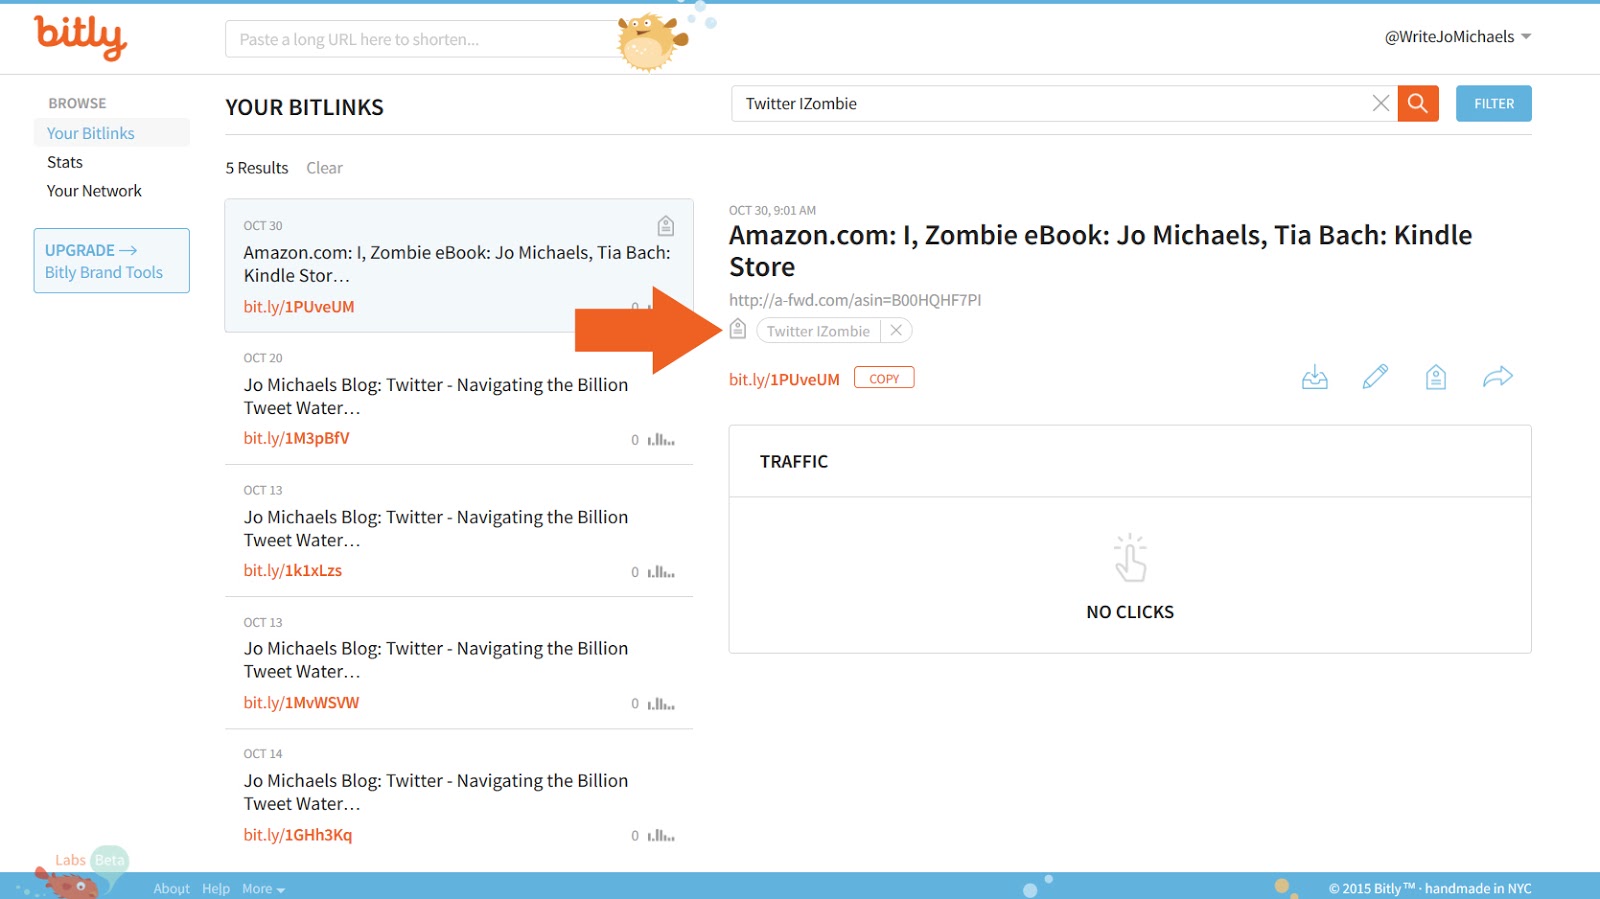Click the tag icon in the action row
Viewport: 1600px width, 899px height.
click(1435, 377)
